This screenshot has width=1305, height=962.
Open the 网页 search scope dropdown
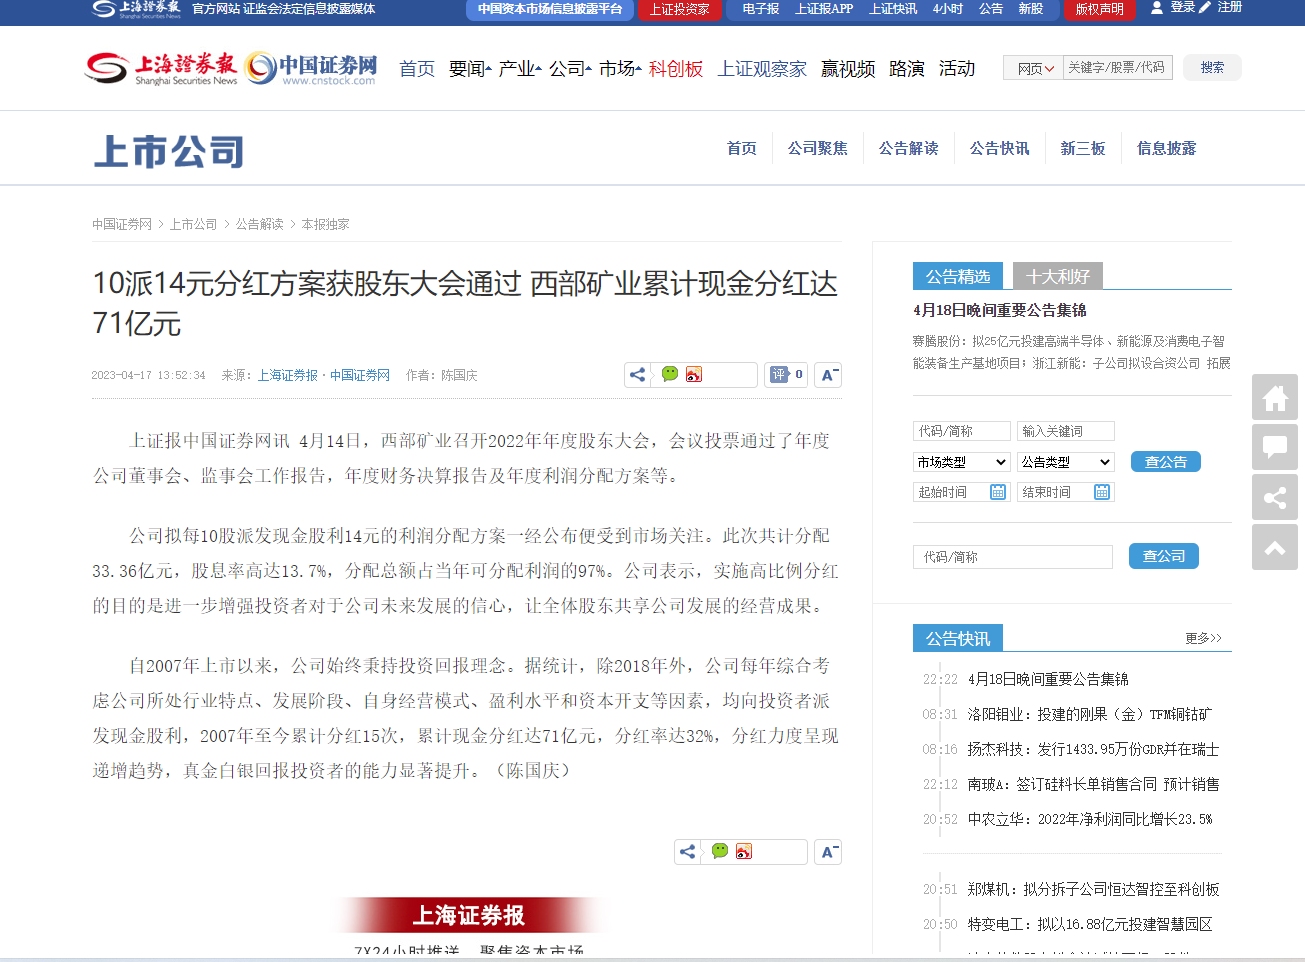coord(1034,68)
